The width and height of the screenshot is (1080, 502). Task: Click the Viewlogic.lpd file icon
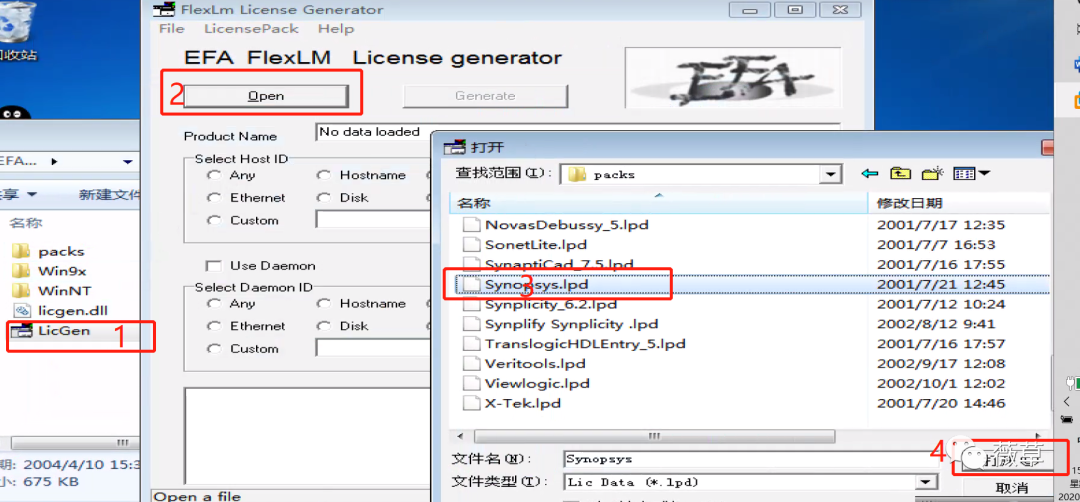(x=470, y=384)
